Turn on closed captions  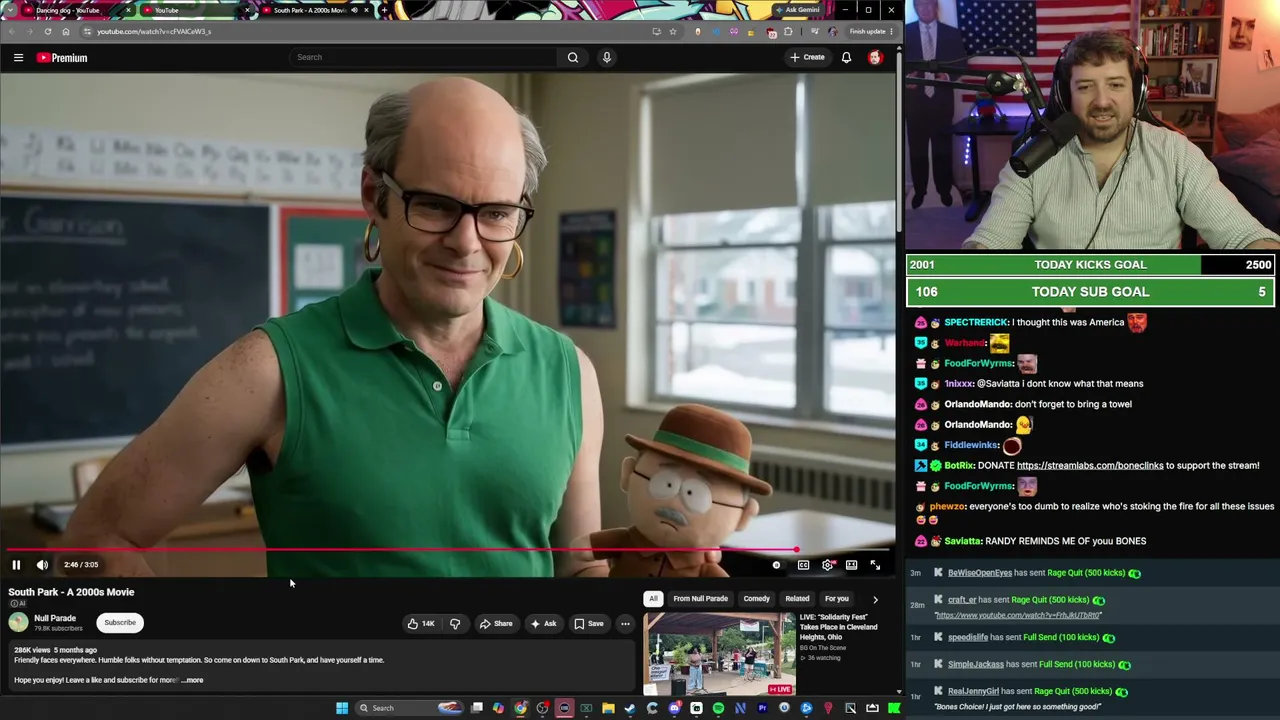tap(803, 565)
